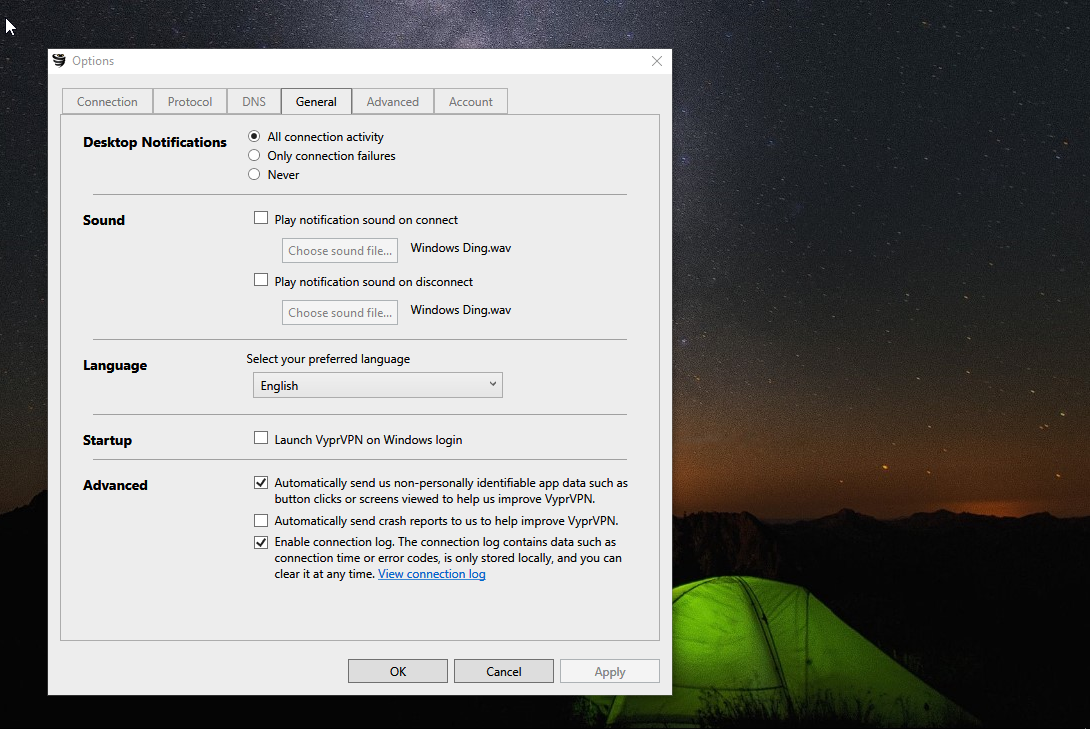Choose sound file for connect notification
The height and width of the screenshot is (729, 1090).
click(x=340, y=251)
